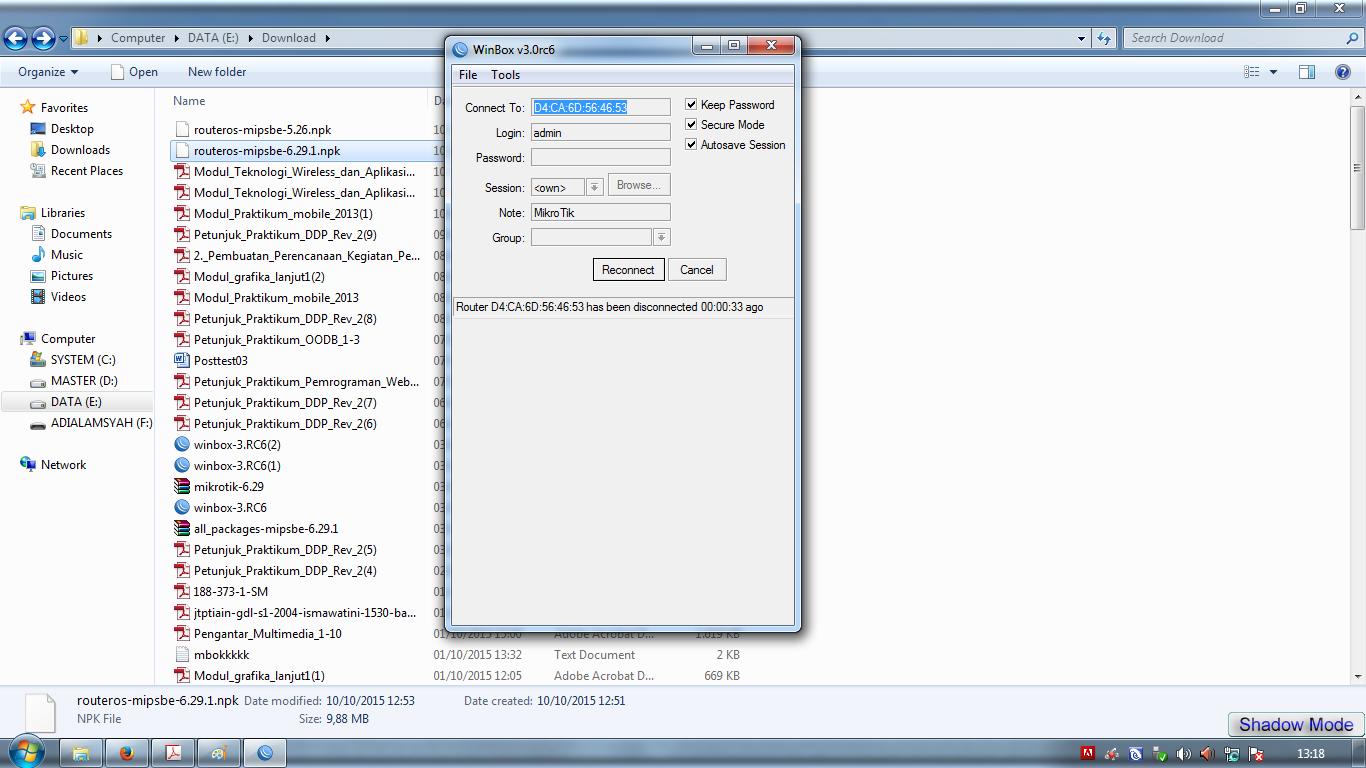Click the Explorer Help icon
This screenshot has width=1366, height=768.
pos(1343,72)
